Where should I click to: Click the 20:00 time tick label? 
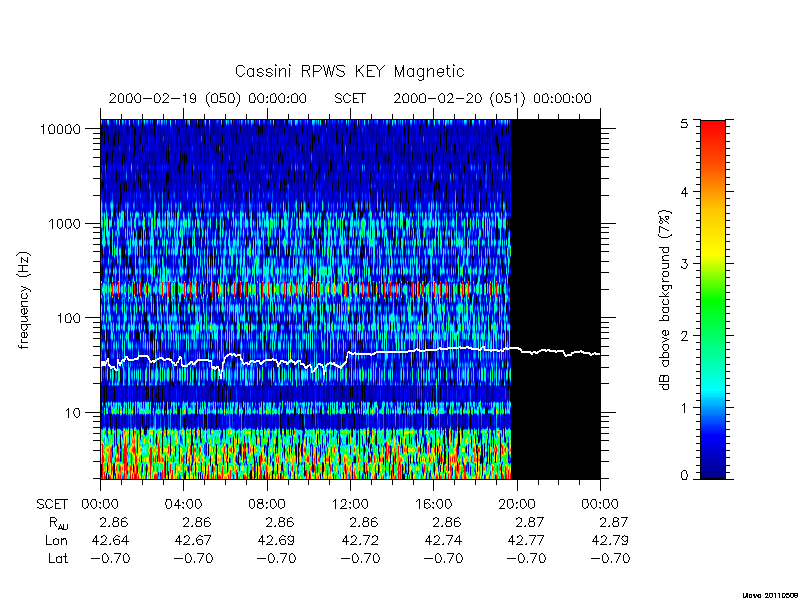tap(516, 505)
